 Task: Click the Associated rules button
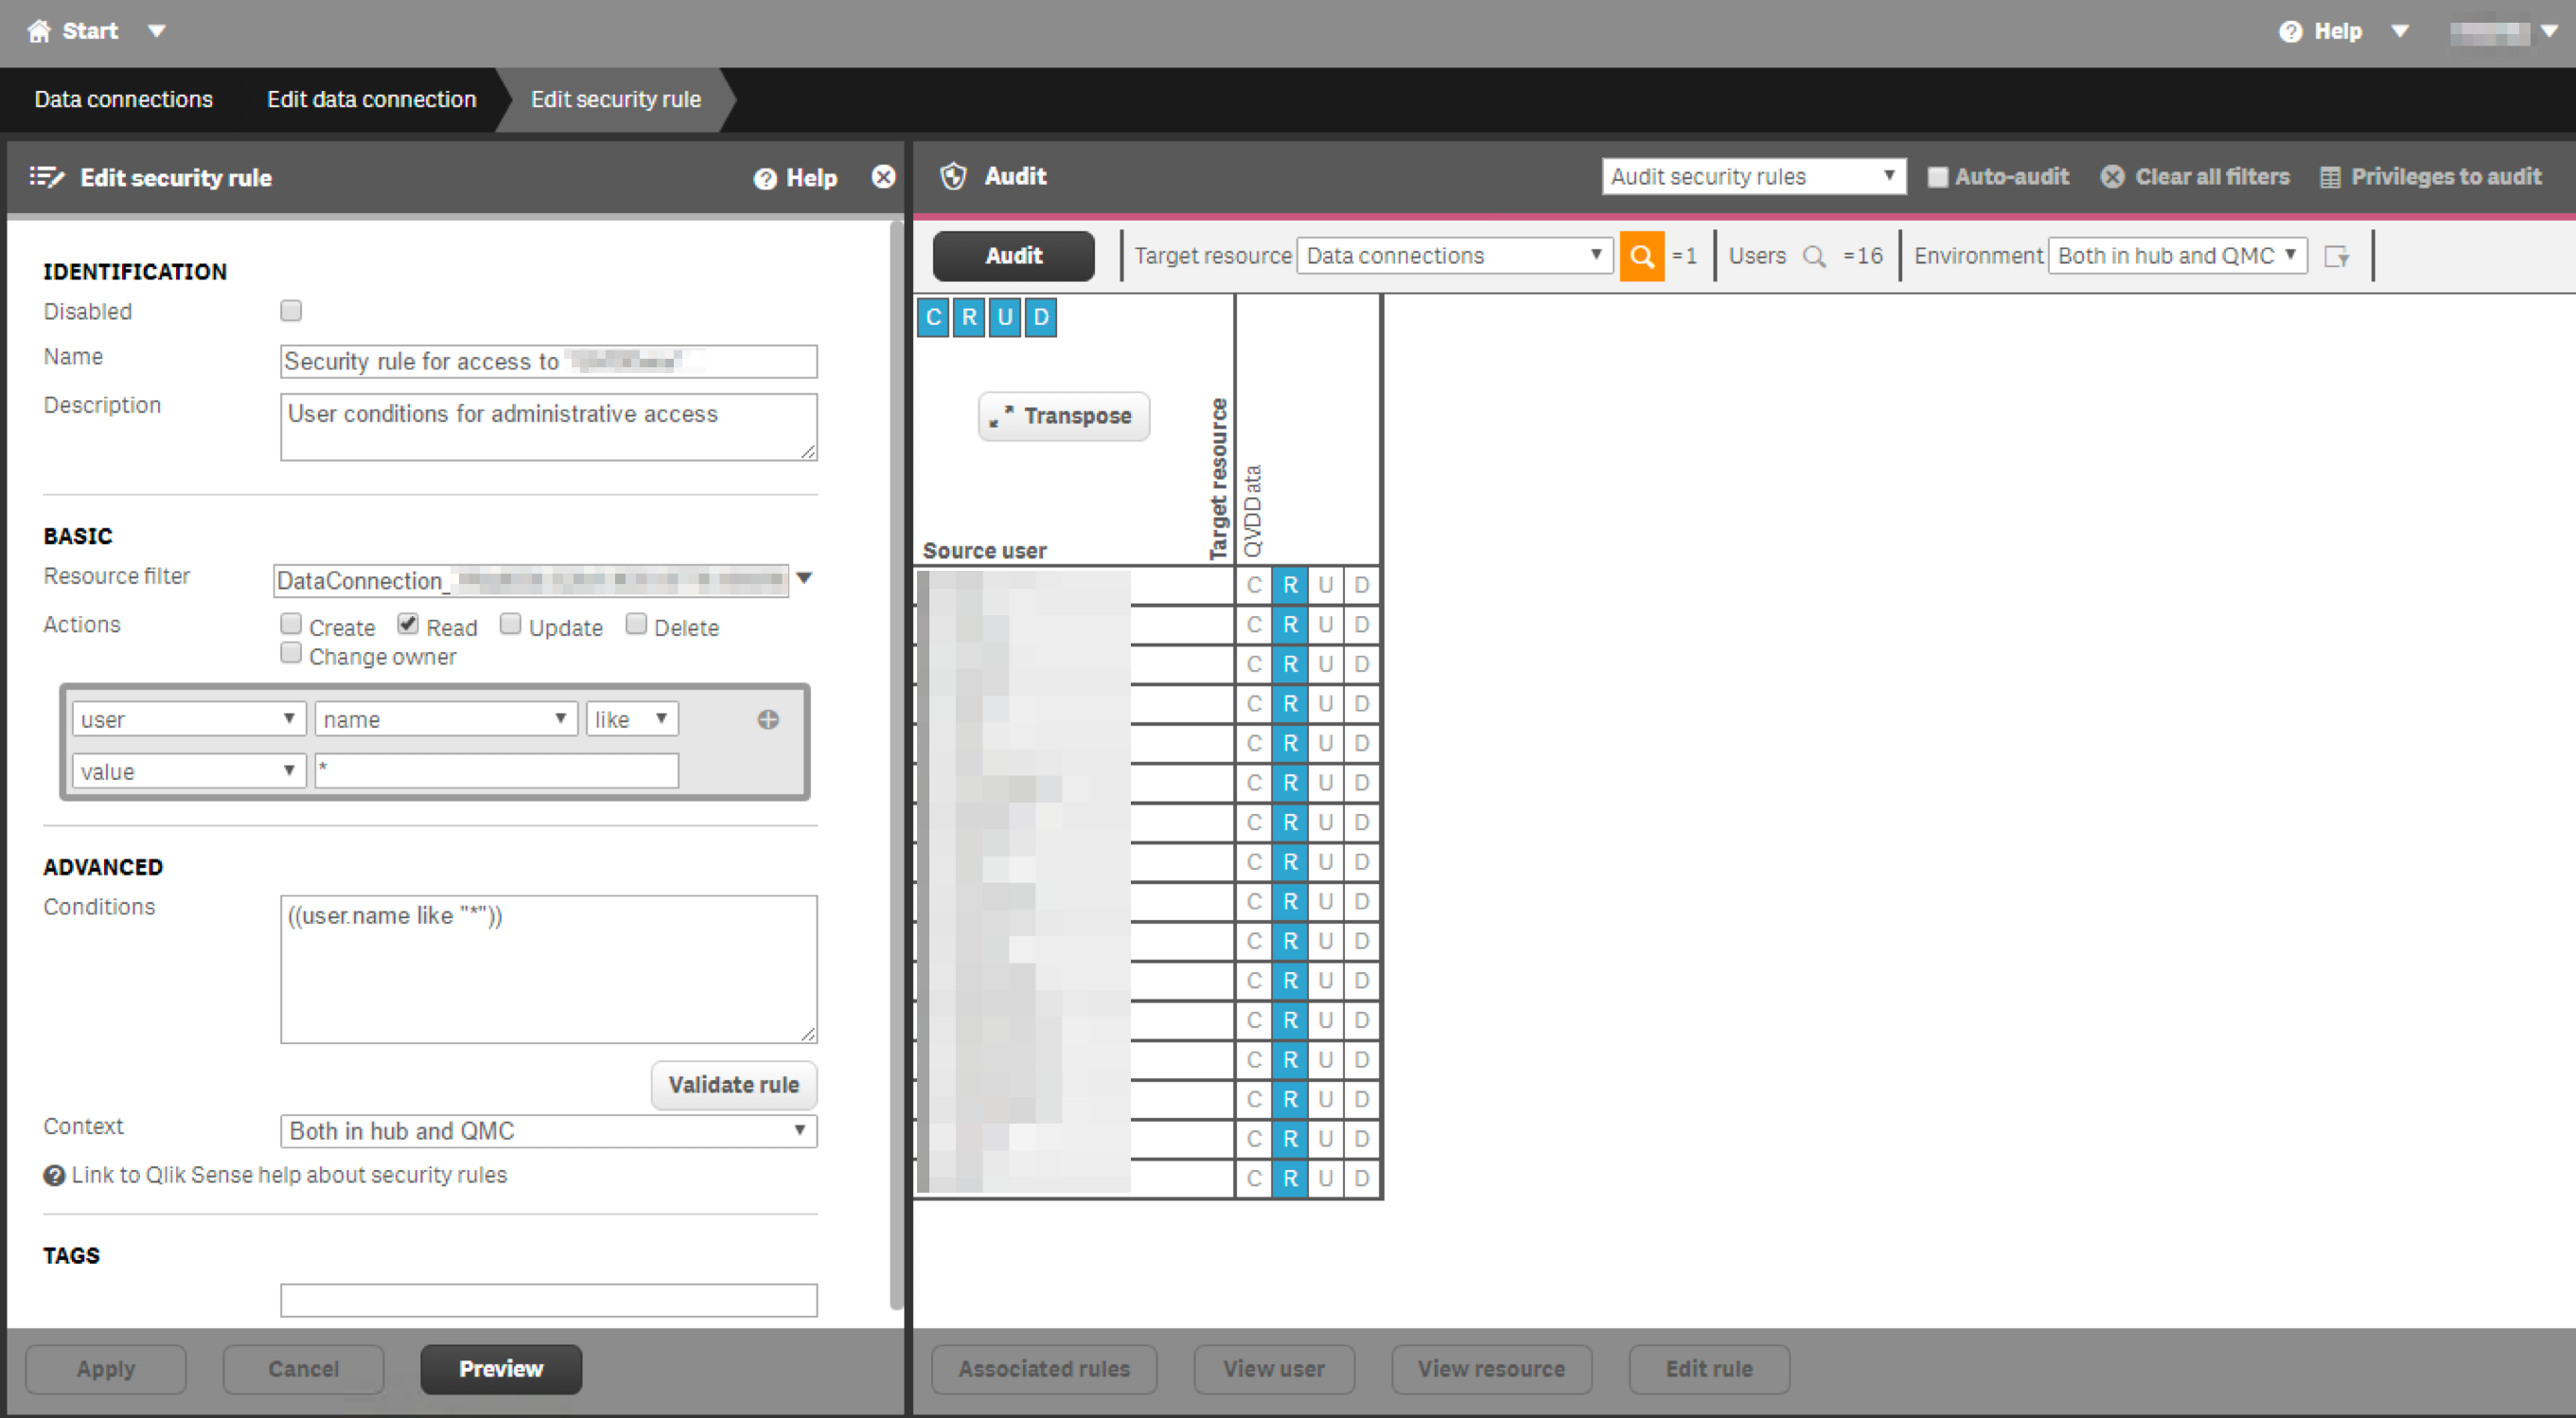pyautogui.click(x=1044, y=1369)
